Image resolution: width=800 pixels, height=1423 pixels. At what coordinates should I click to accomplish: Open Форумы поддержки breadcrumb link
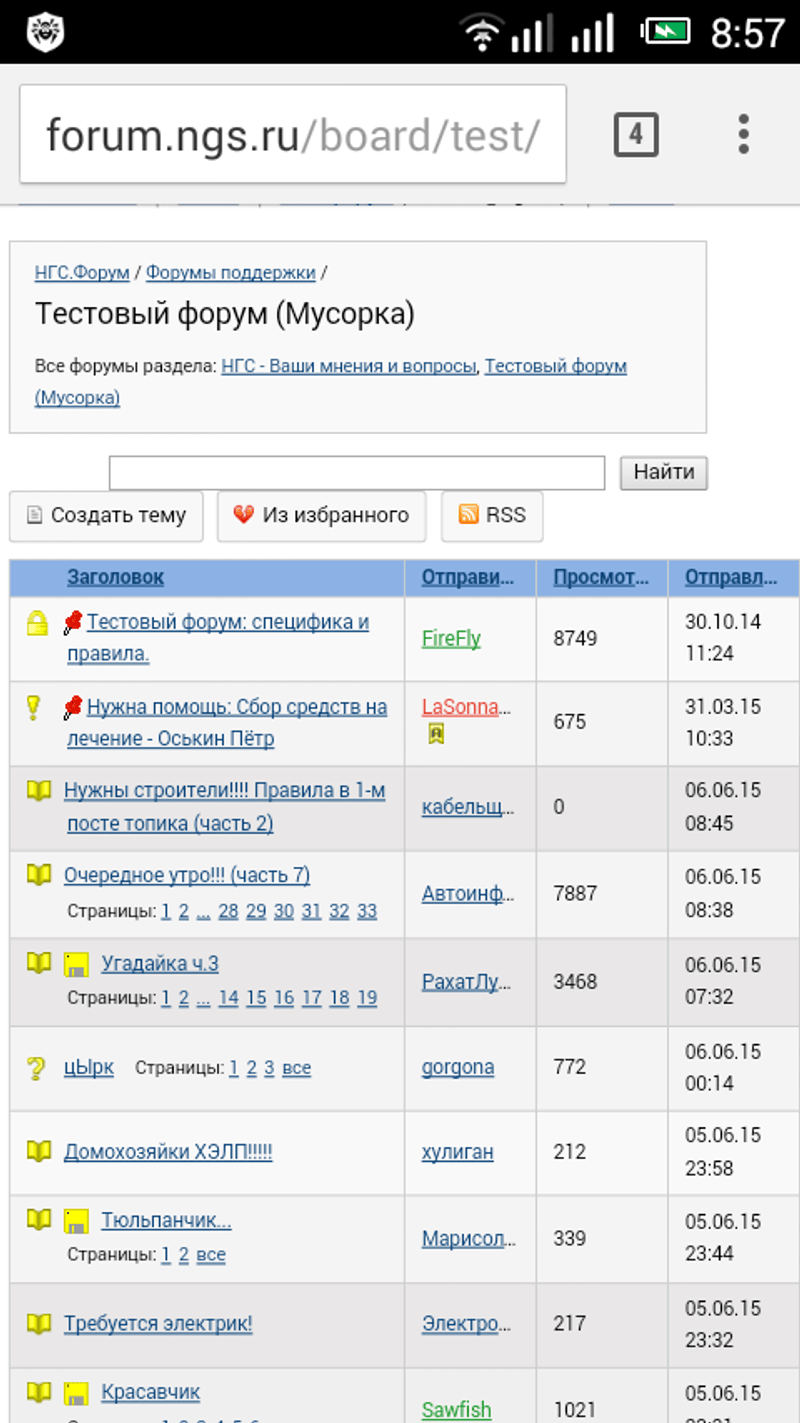(231, 272)
